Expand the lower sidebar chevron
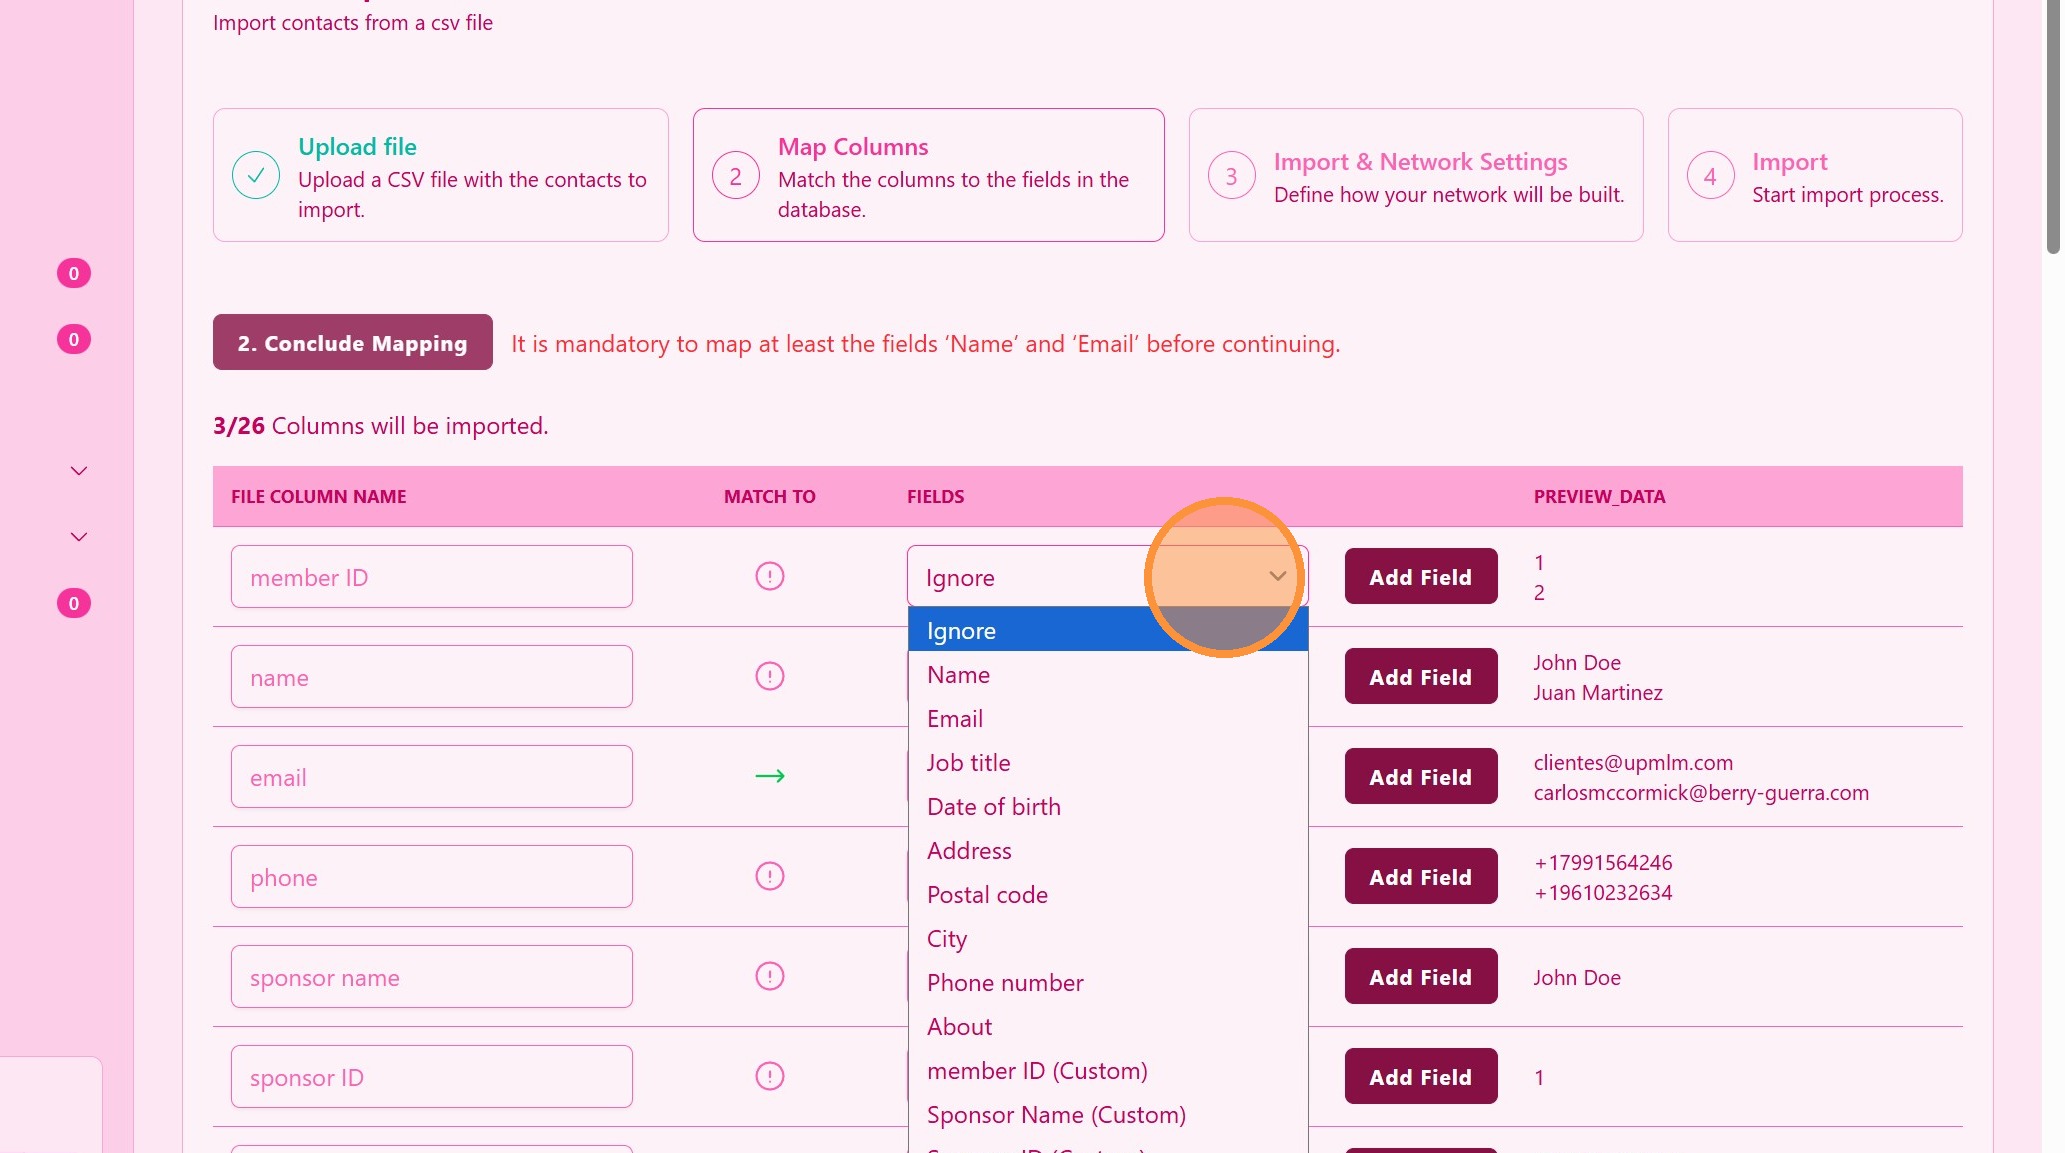The image size is (2065, 1153). point(79,537)
